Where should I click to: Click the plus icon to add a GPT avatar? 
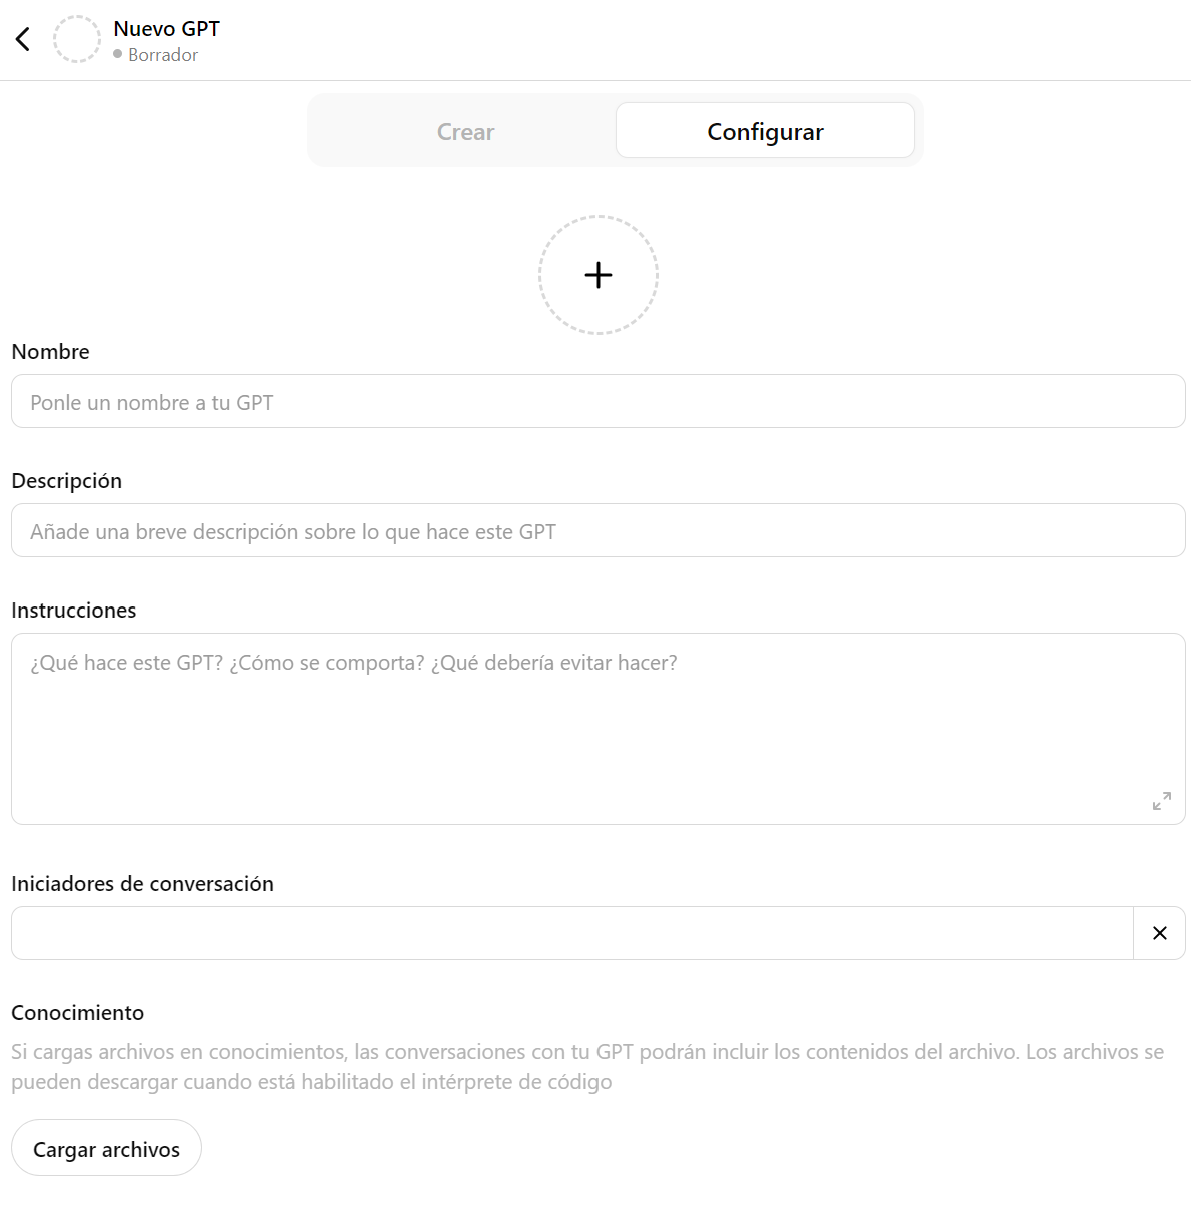(598, 274)
